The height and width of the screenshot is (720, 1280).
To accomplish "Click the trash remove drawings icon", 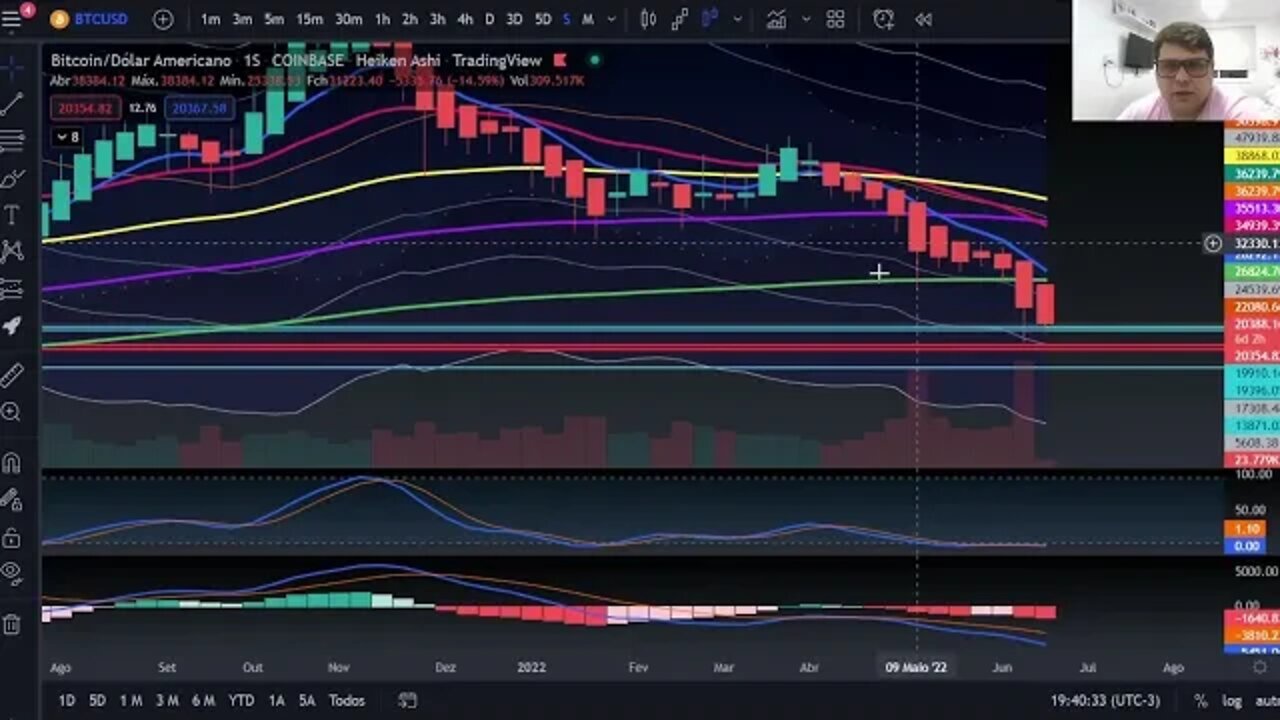I will (12, 624).
